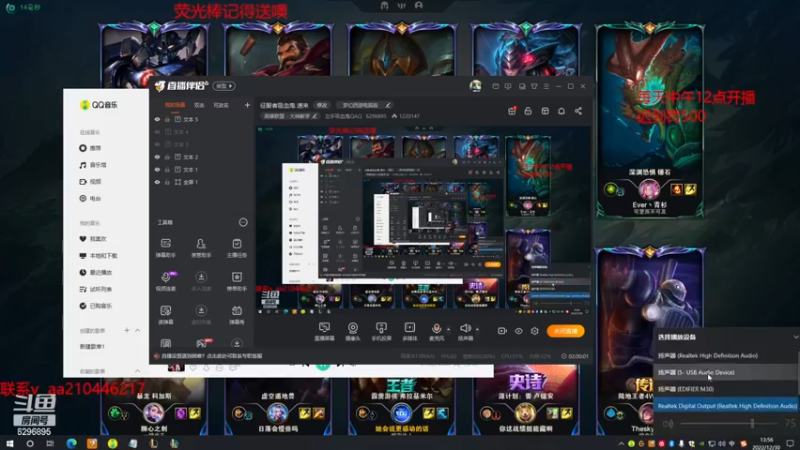Image resolution: width=800 pixels, height=450 pixels.
Task: Open 弹幕助手 tool in the toolbox
Action: [166, 248]
